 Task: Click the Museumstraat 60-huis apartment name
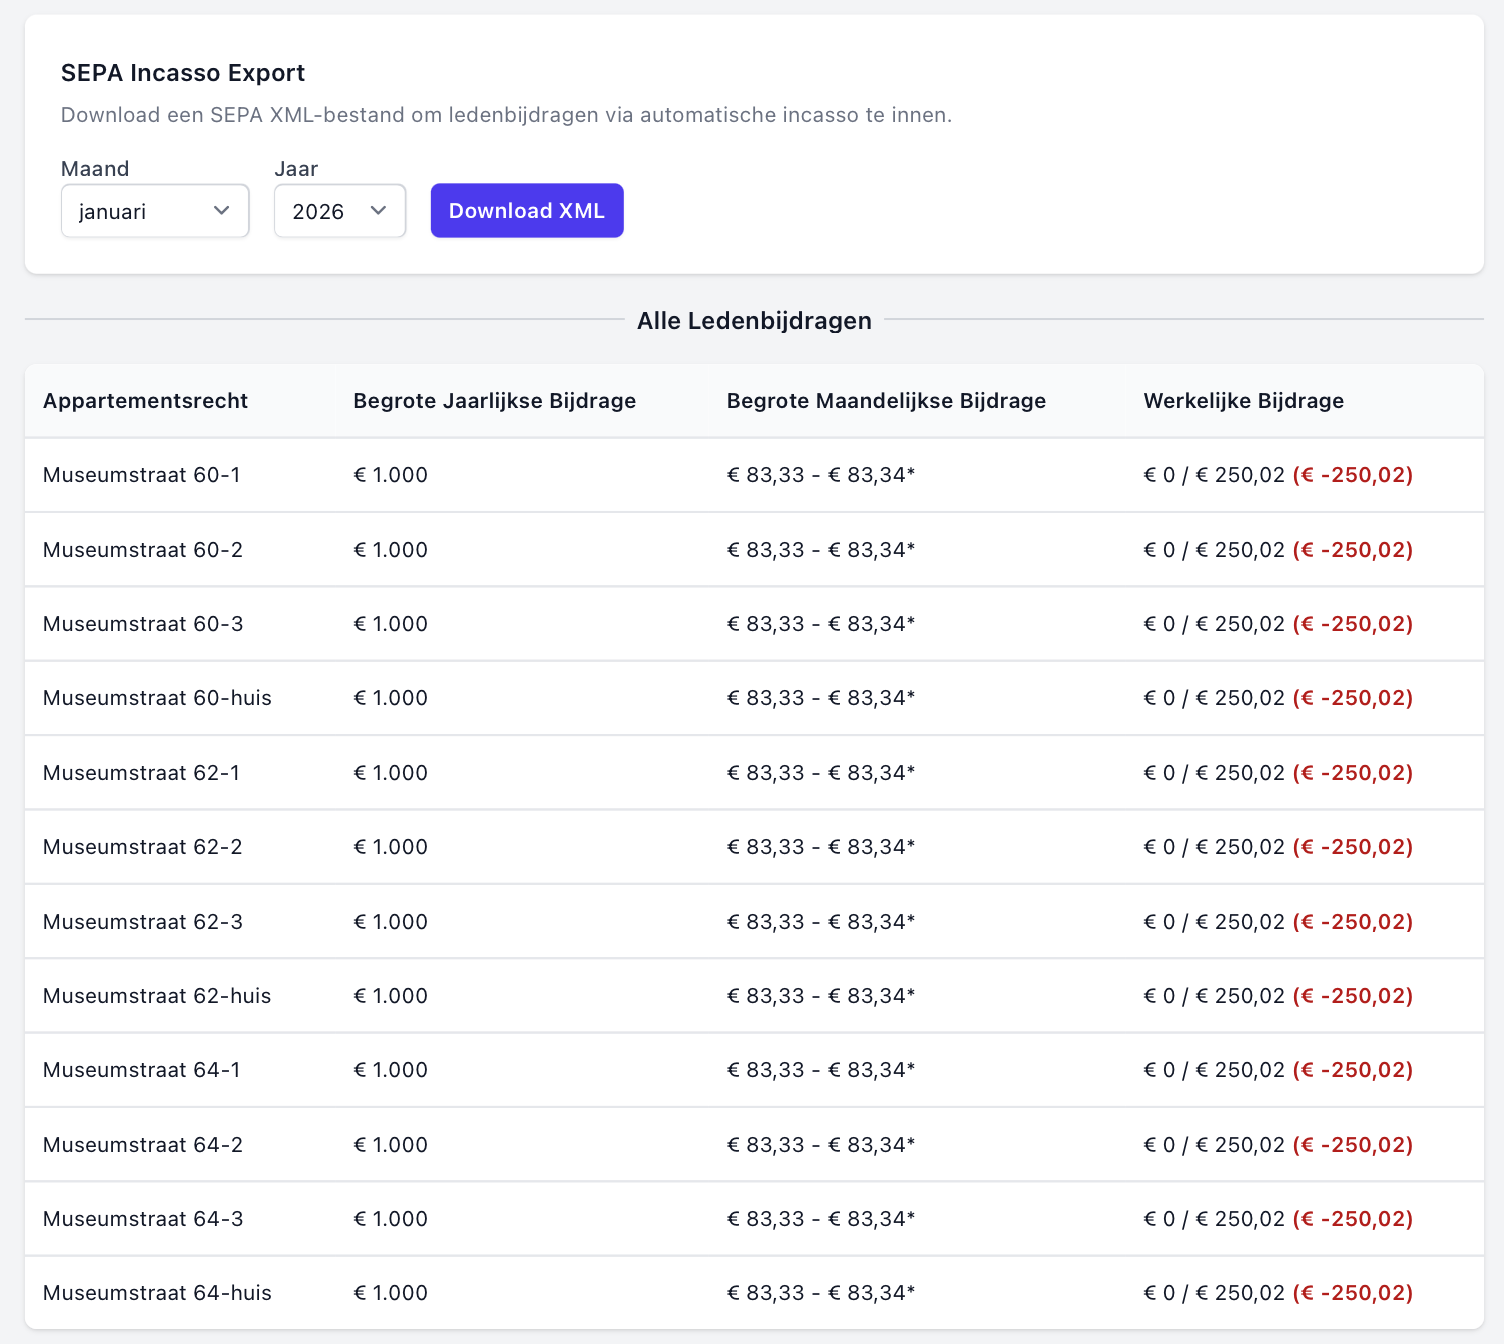pyautogui.click(x=157, y=698)
